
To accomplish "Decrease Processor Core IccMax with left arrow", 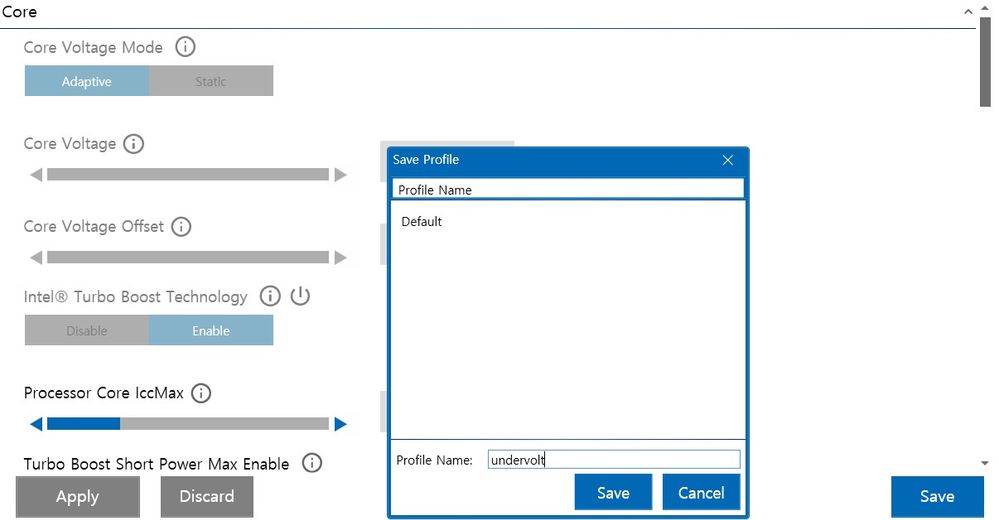I will (x=36, y=424).
